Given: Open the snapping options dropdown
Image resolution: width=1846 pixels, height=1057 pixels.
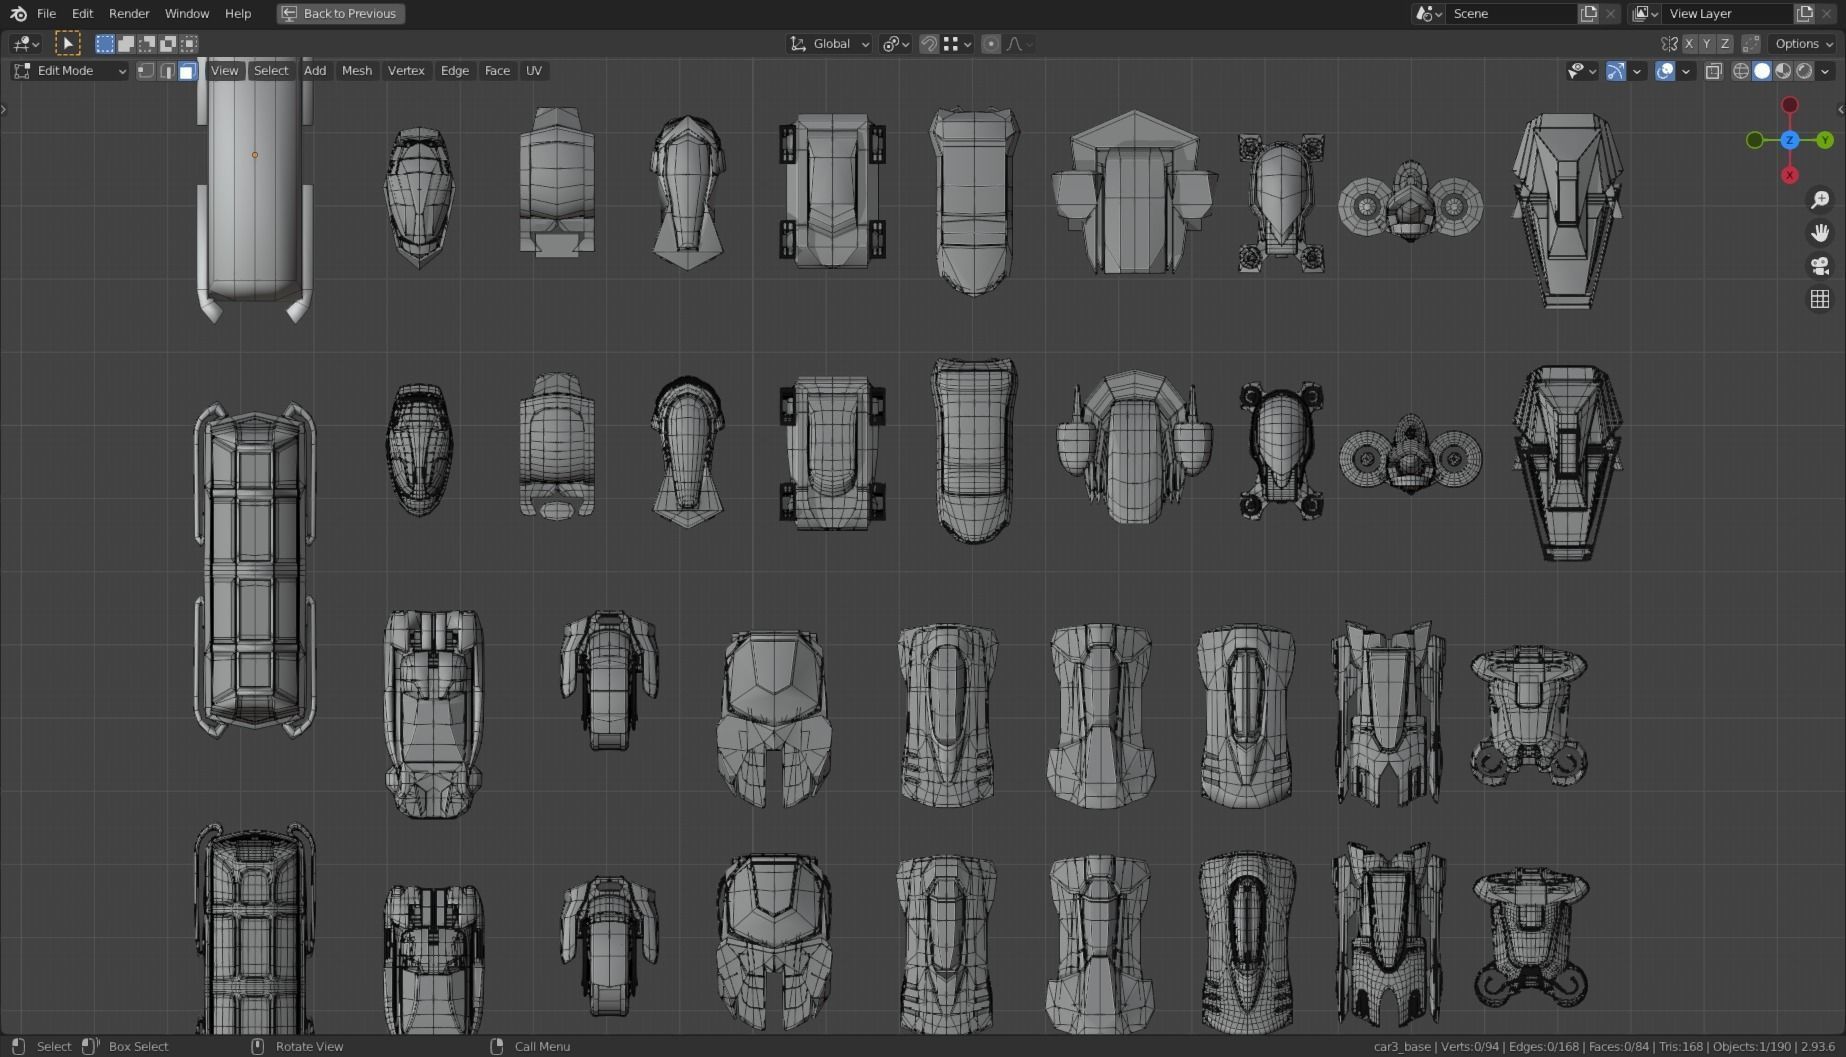Looking at the screenshot, I should [958, 44].
